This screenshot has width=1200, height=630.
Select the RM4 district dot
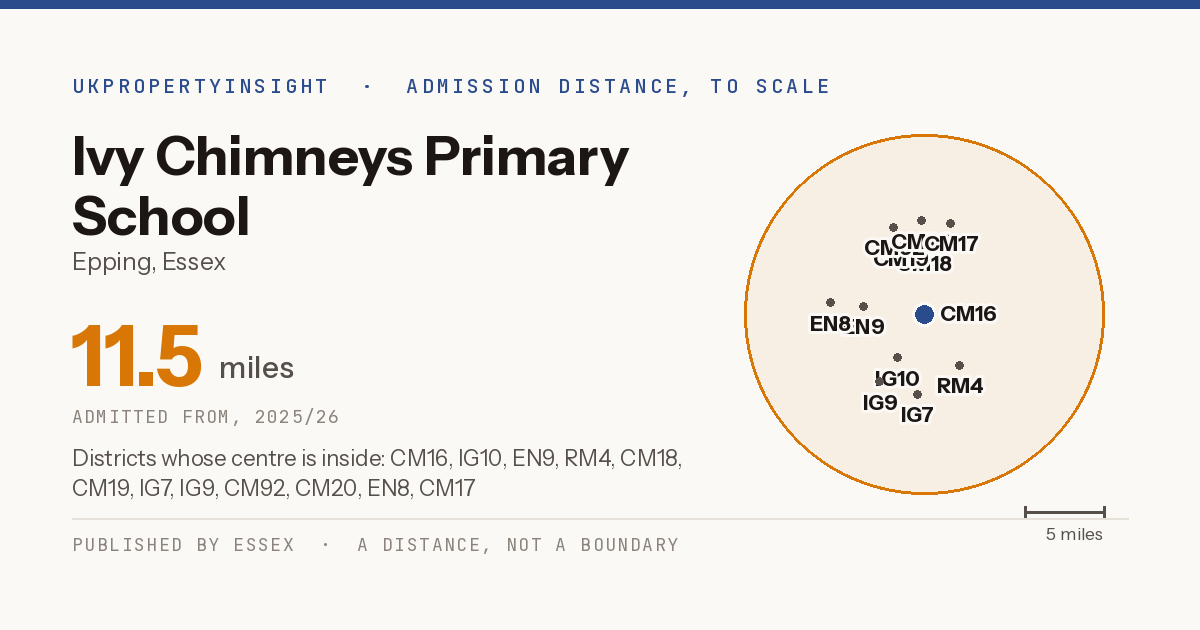tap(959, 365)
